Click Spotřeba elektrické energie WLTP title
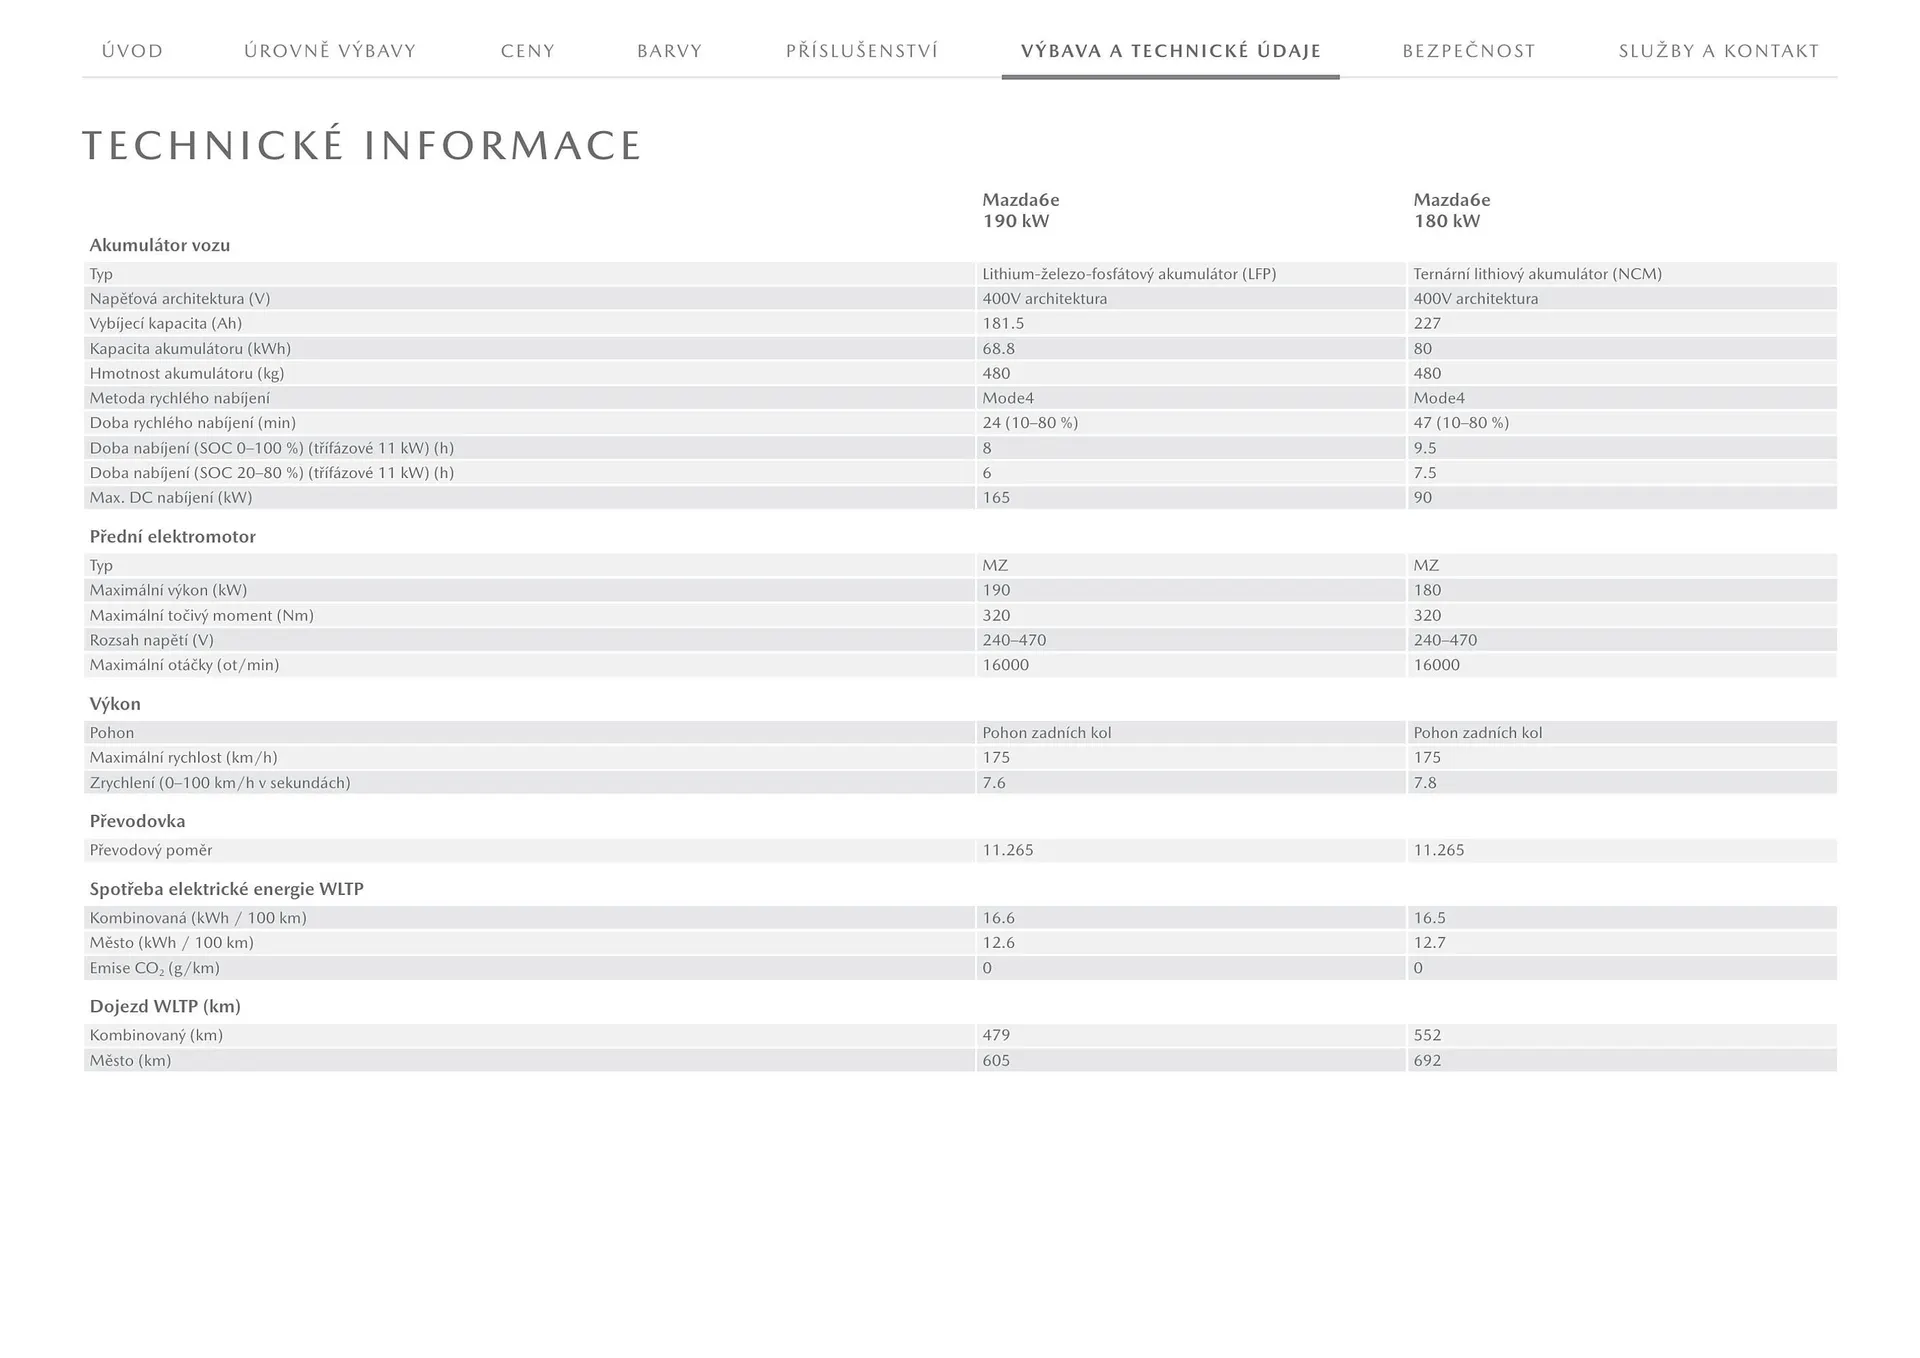The height and width of the screenshot is (1358, 1920). tap(226, 889)
